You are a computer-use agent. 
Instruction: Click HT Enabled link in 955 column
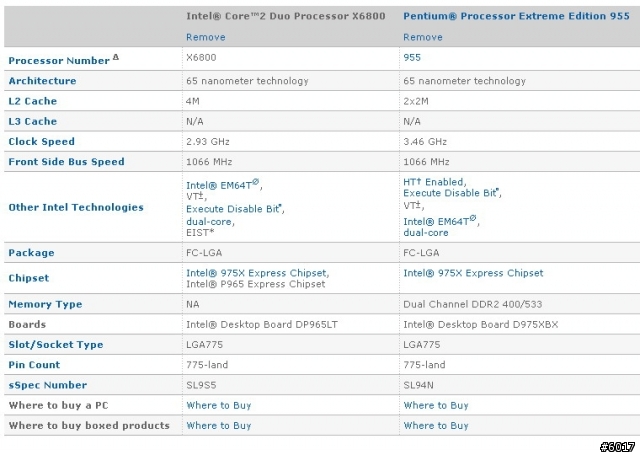[x=433, y=182]
